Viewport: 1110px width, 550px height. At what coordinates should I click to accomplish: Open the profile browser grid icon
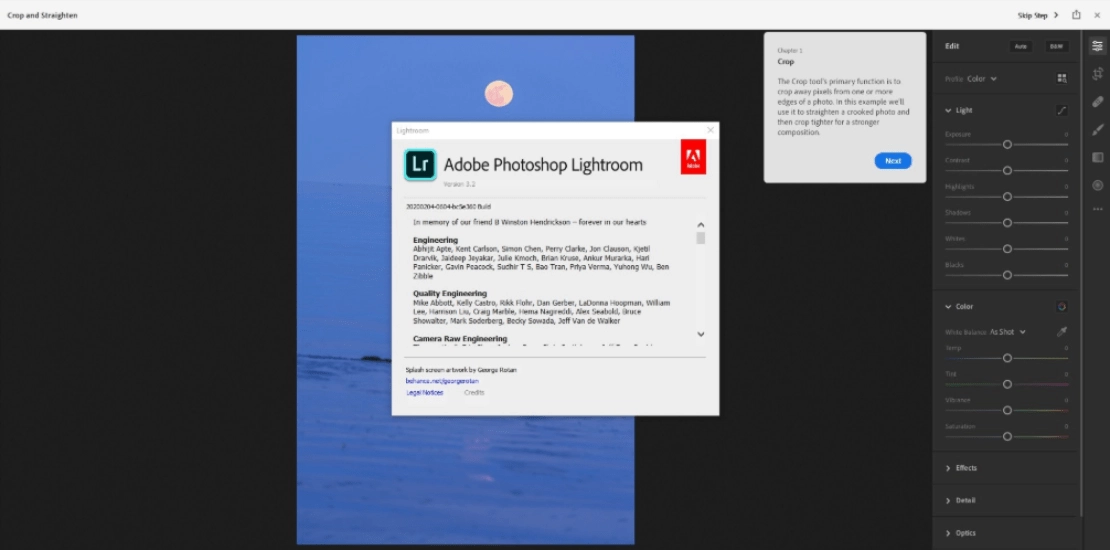1061,79
